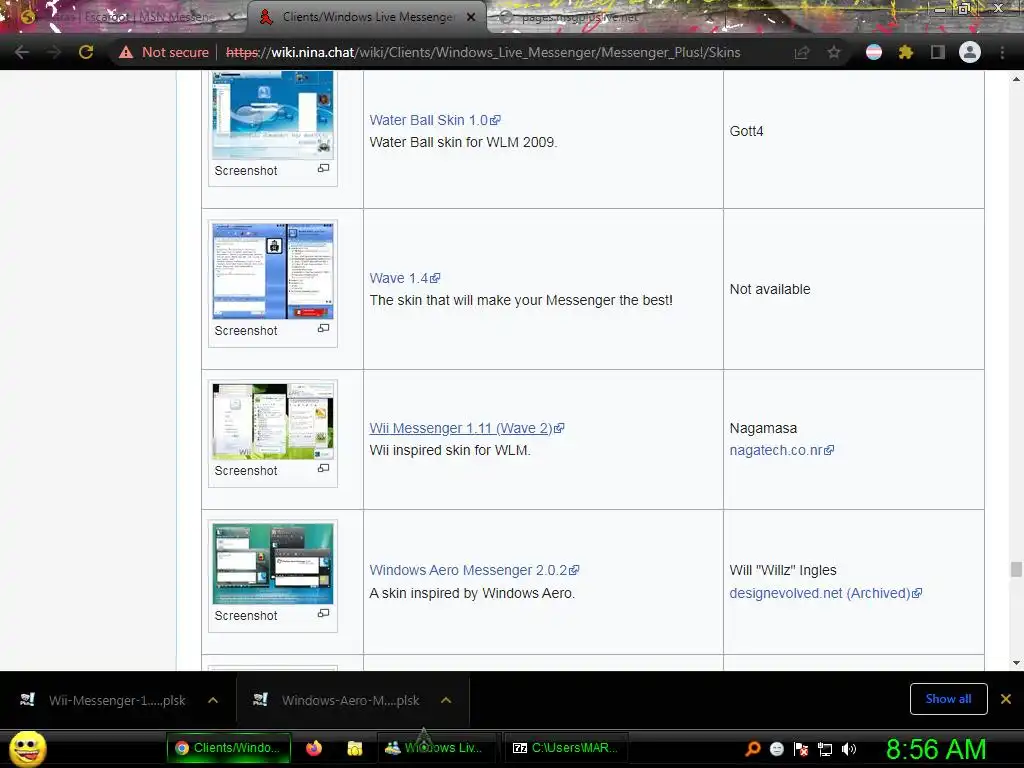
Task: Click the 'Wii inspired skin for WLM.' description
Action: [x=450, y=450]
